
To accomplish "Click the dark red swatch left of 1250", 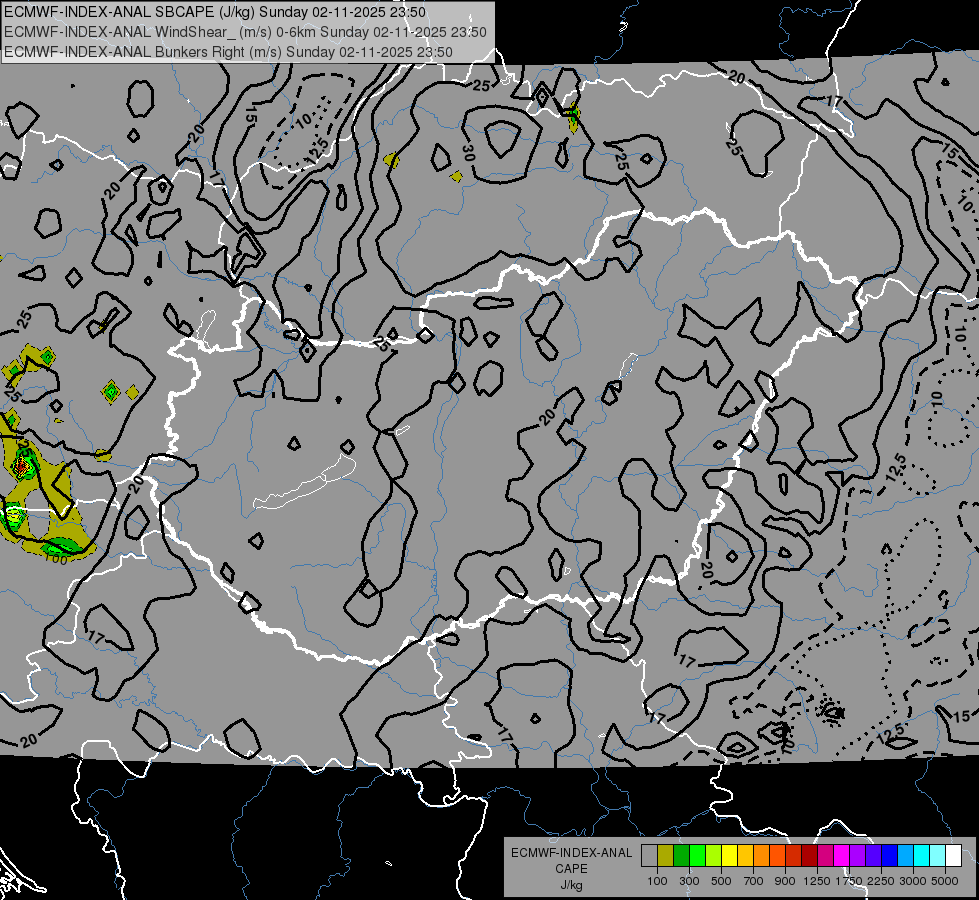I will click(810, 855).
